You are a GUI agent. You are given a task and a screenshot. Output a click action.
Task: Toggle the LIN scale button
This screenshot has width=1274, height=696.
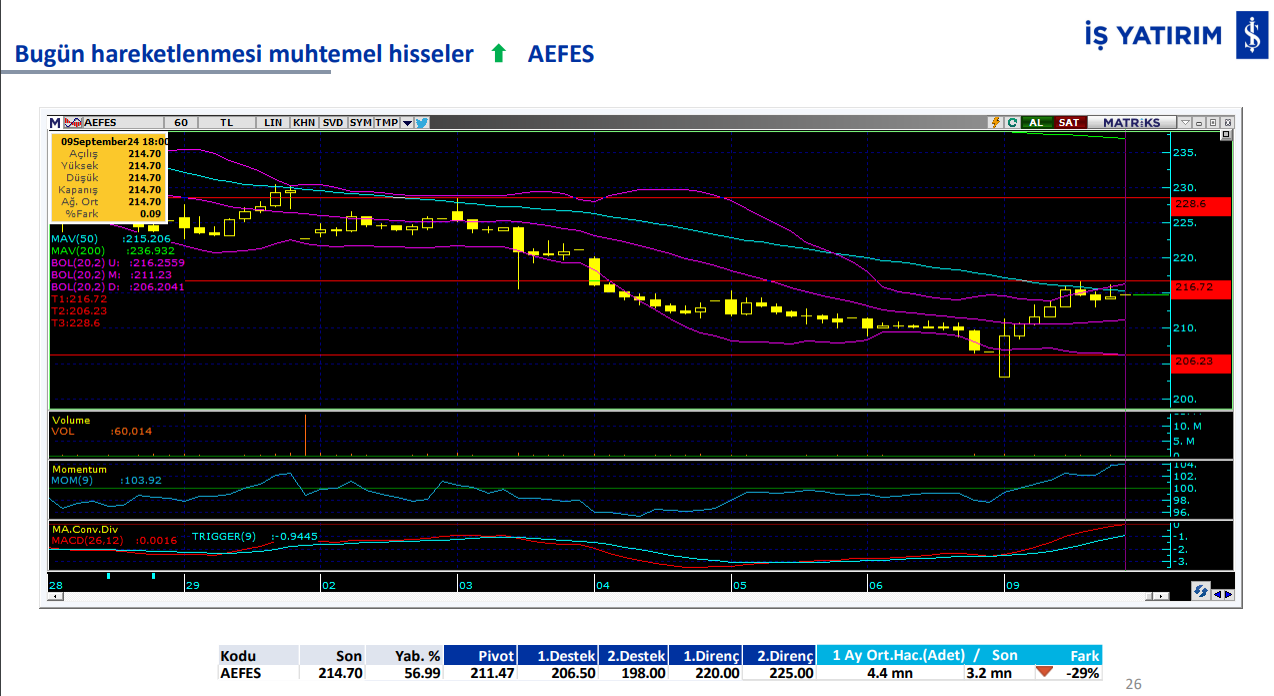[273, 123]
